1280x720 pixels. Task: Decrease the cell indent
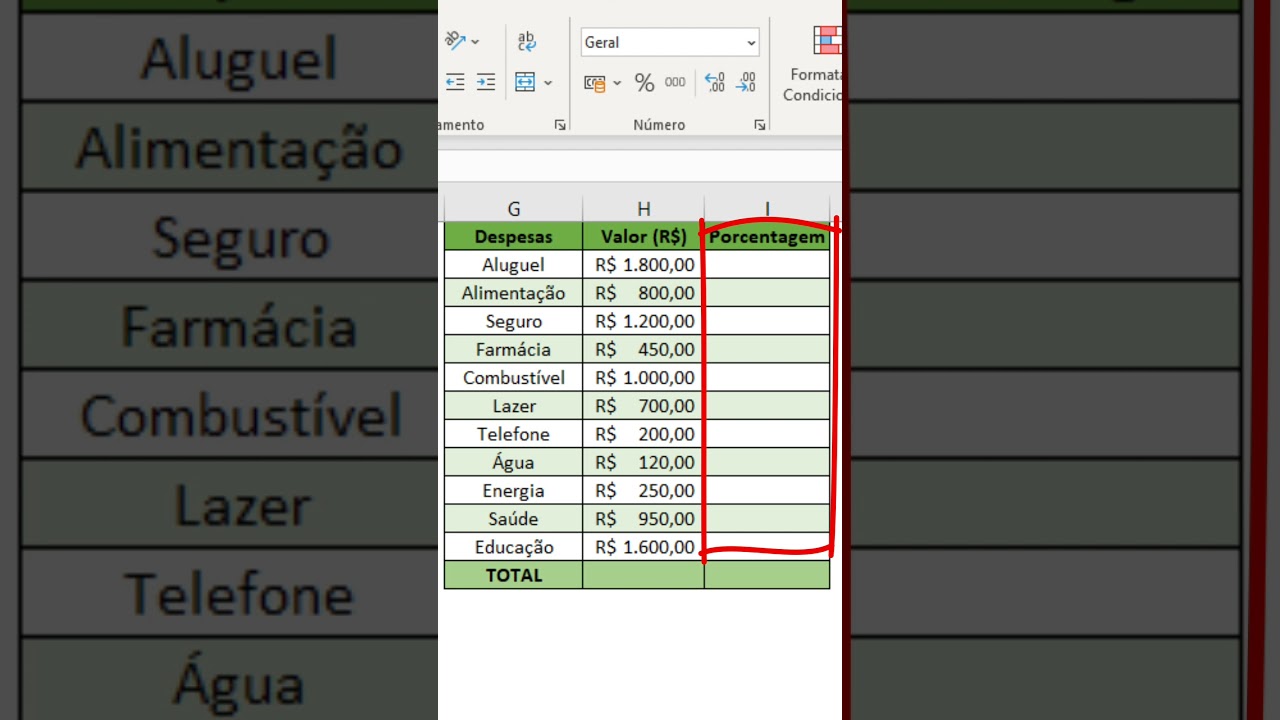[x=455, y=82]
